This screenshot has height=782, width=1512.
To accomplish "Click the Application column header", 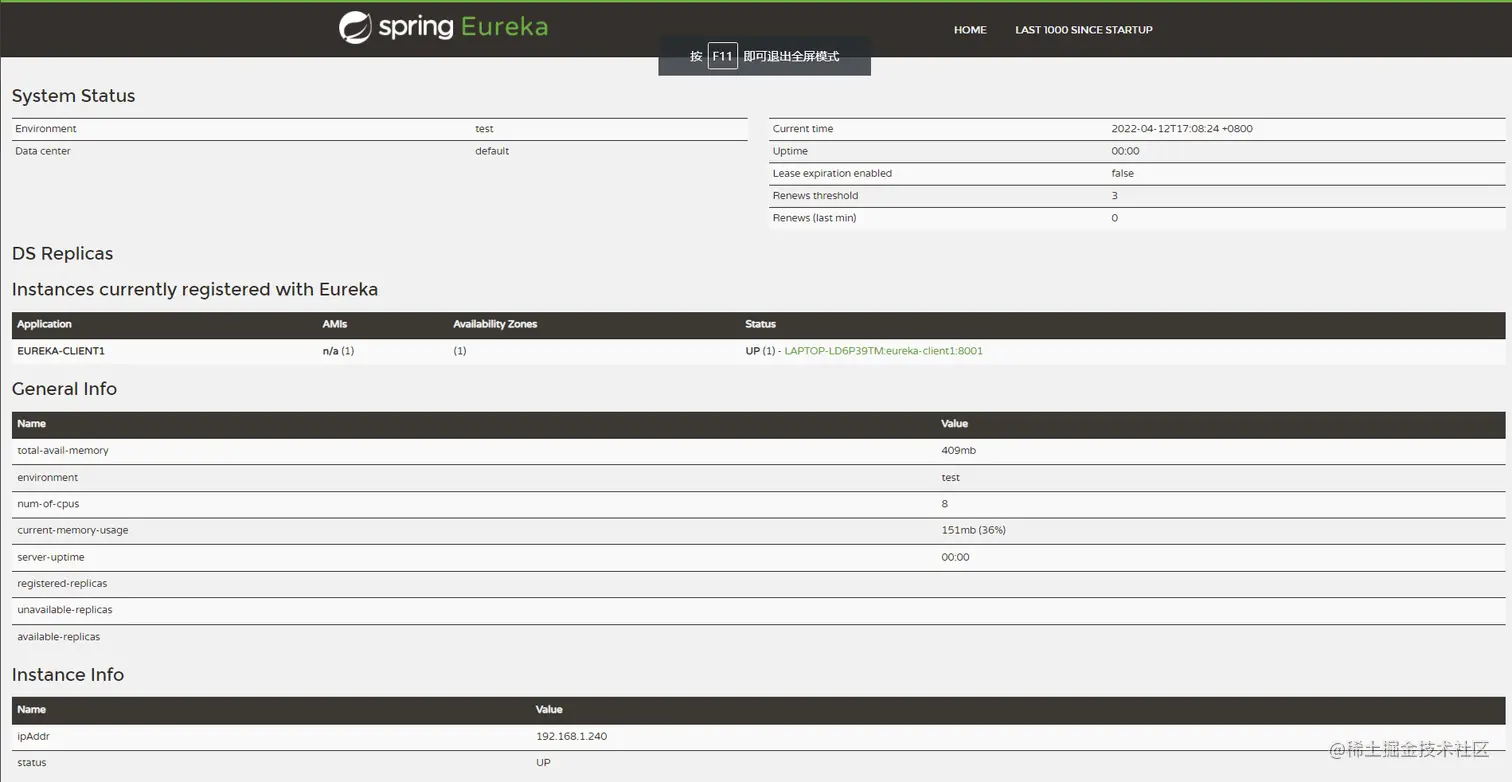I will [45, 324].
